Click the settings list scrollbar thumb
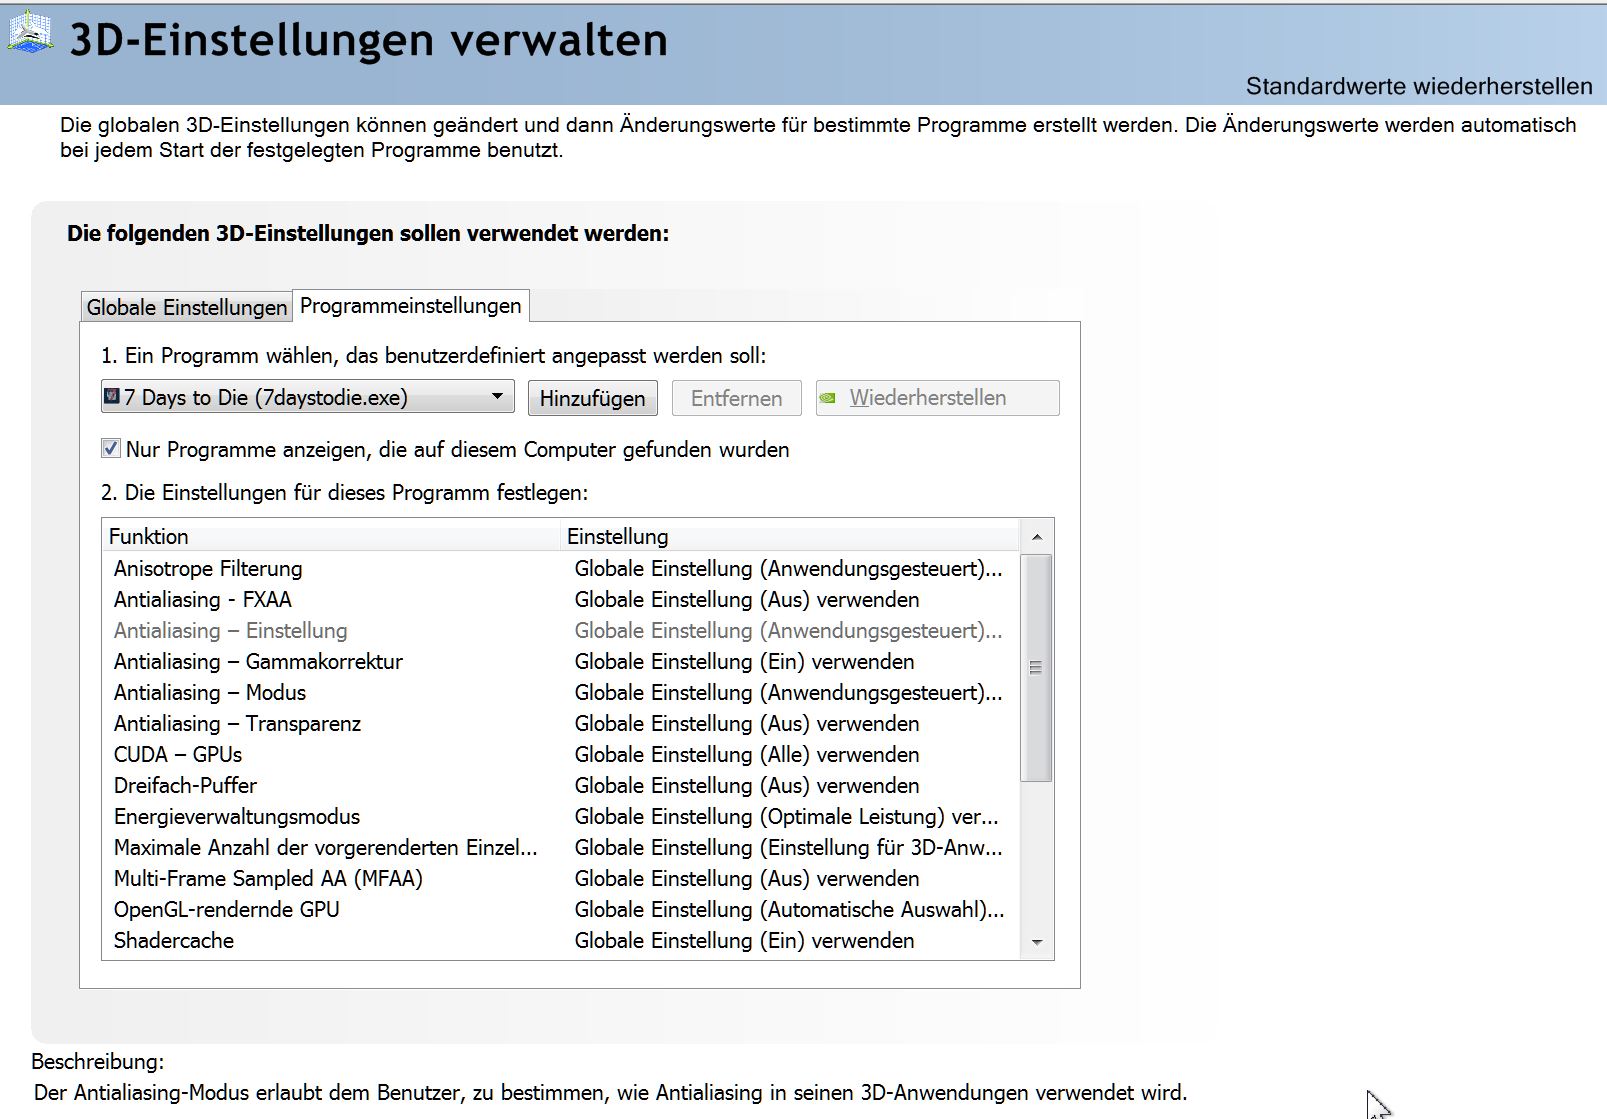The image size is (1607, 1119). (x=1036, y=667)
